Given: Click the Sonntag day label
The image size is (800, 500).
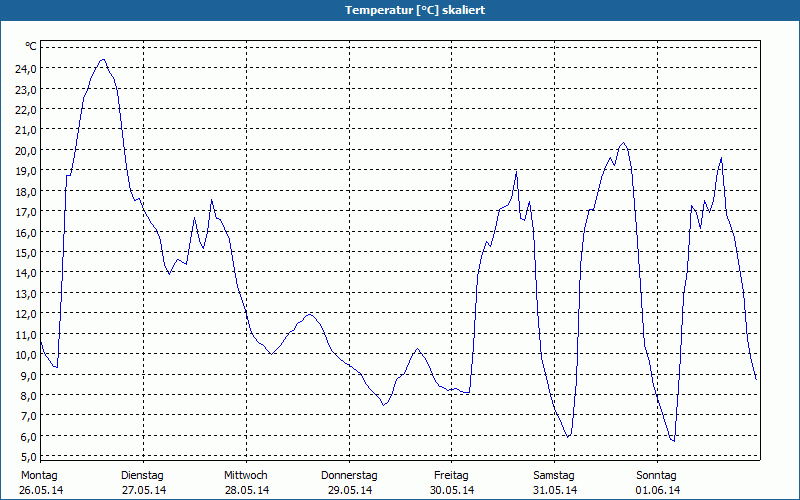Looking at the screenshot, I should click(x=657, y=476).
